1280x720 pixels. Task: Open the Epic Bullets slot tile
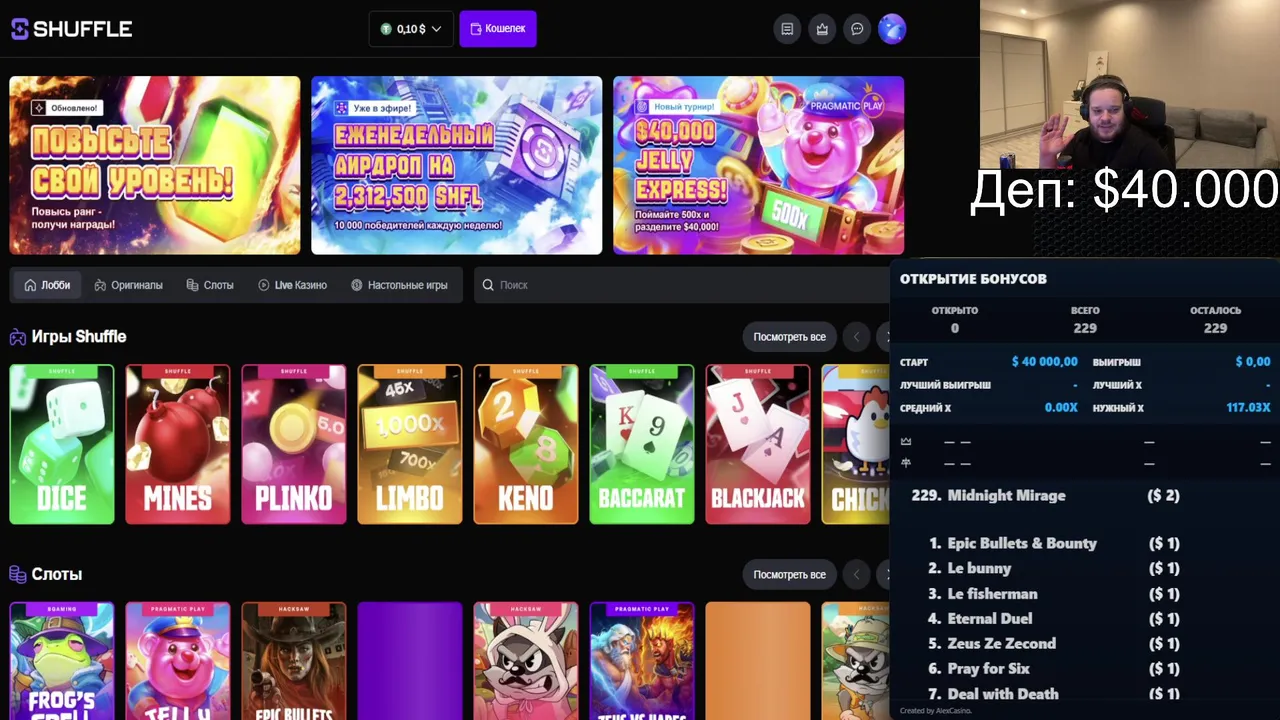[x=294, y=661]
